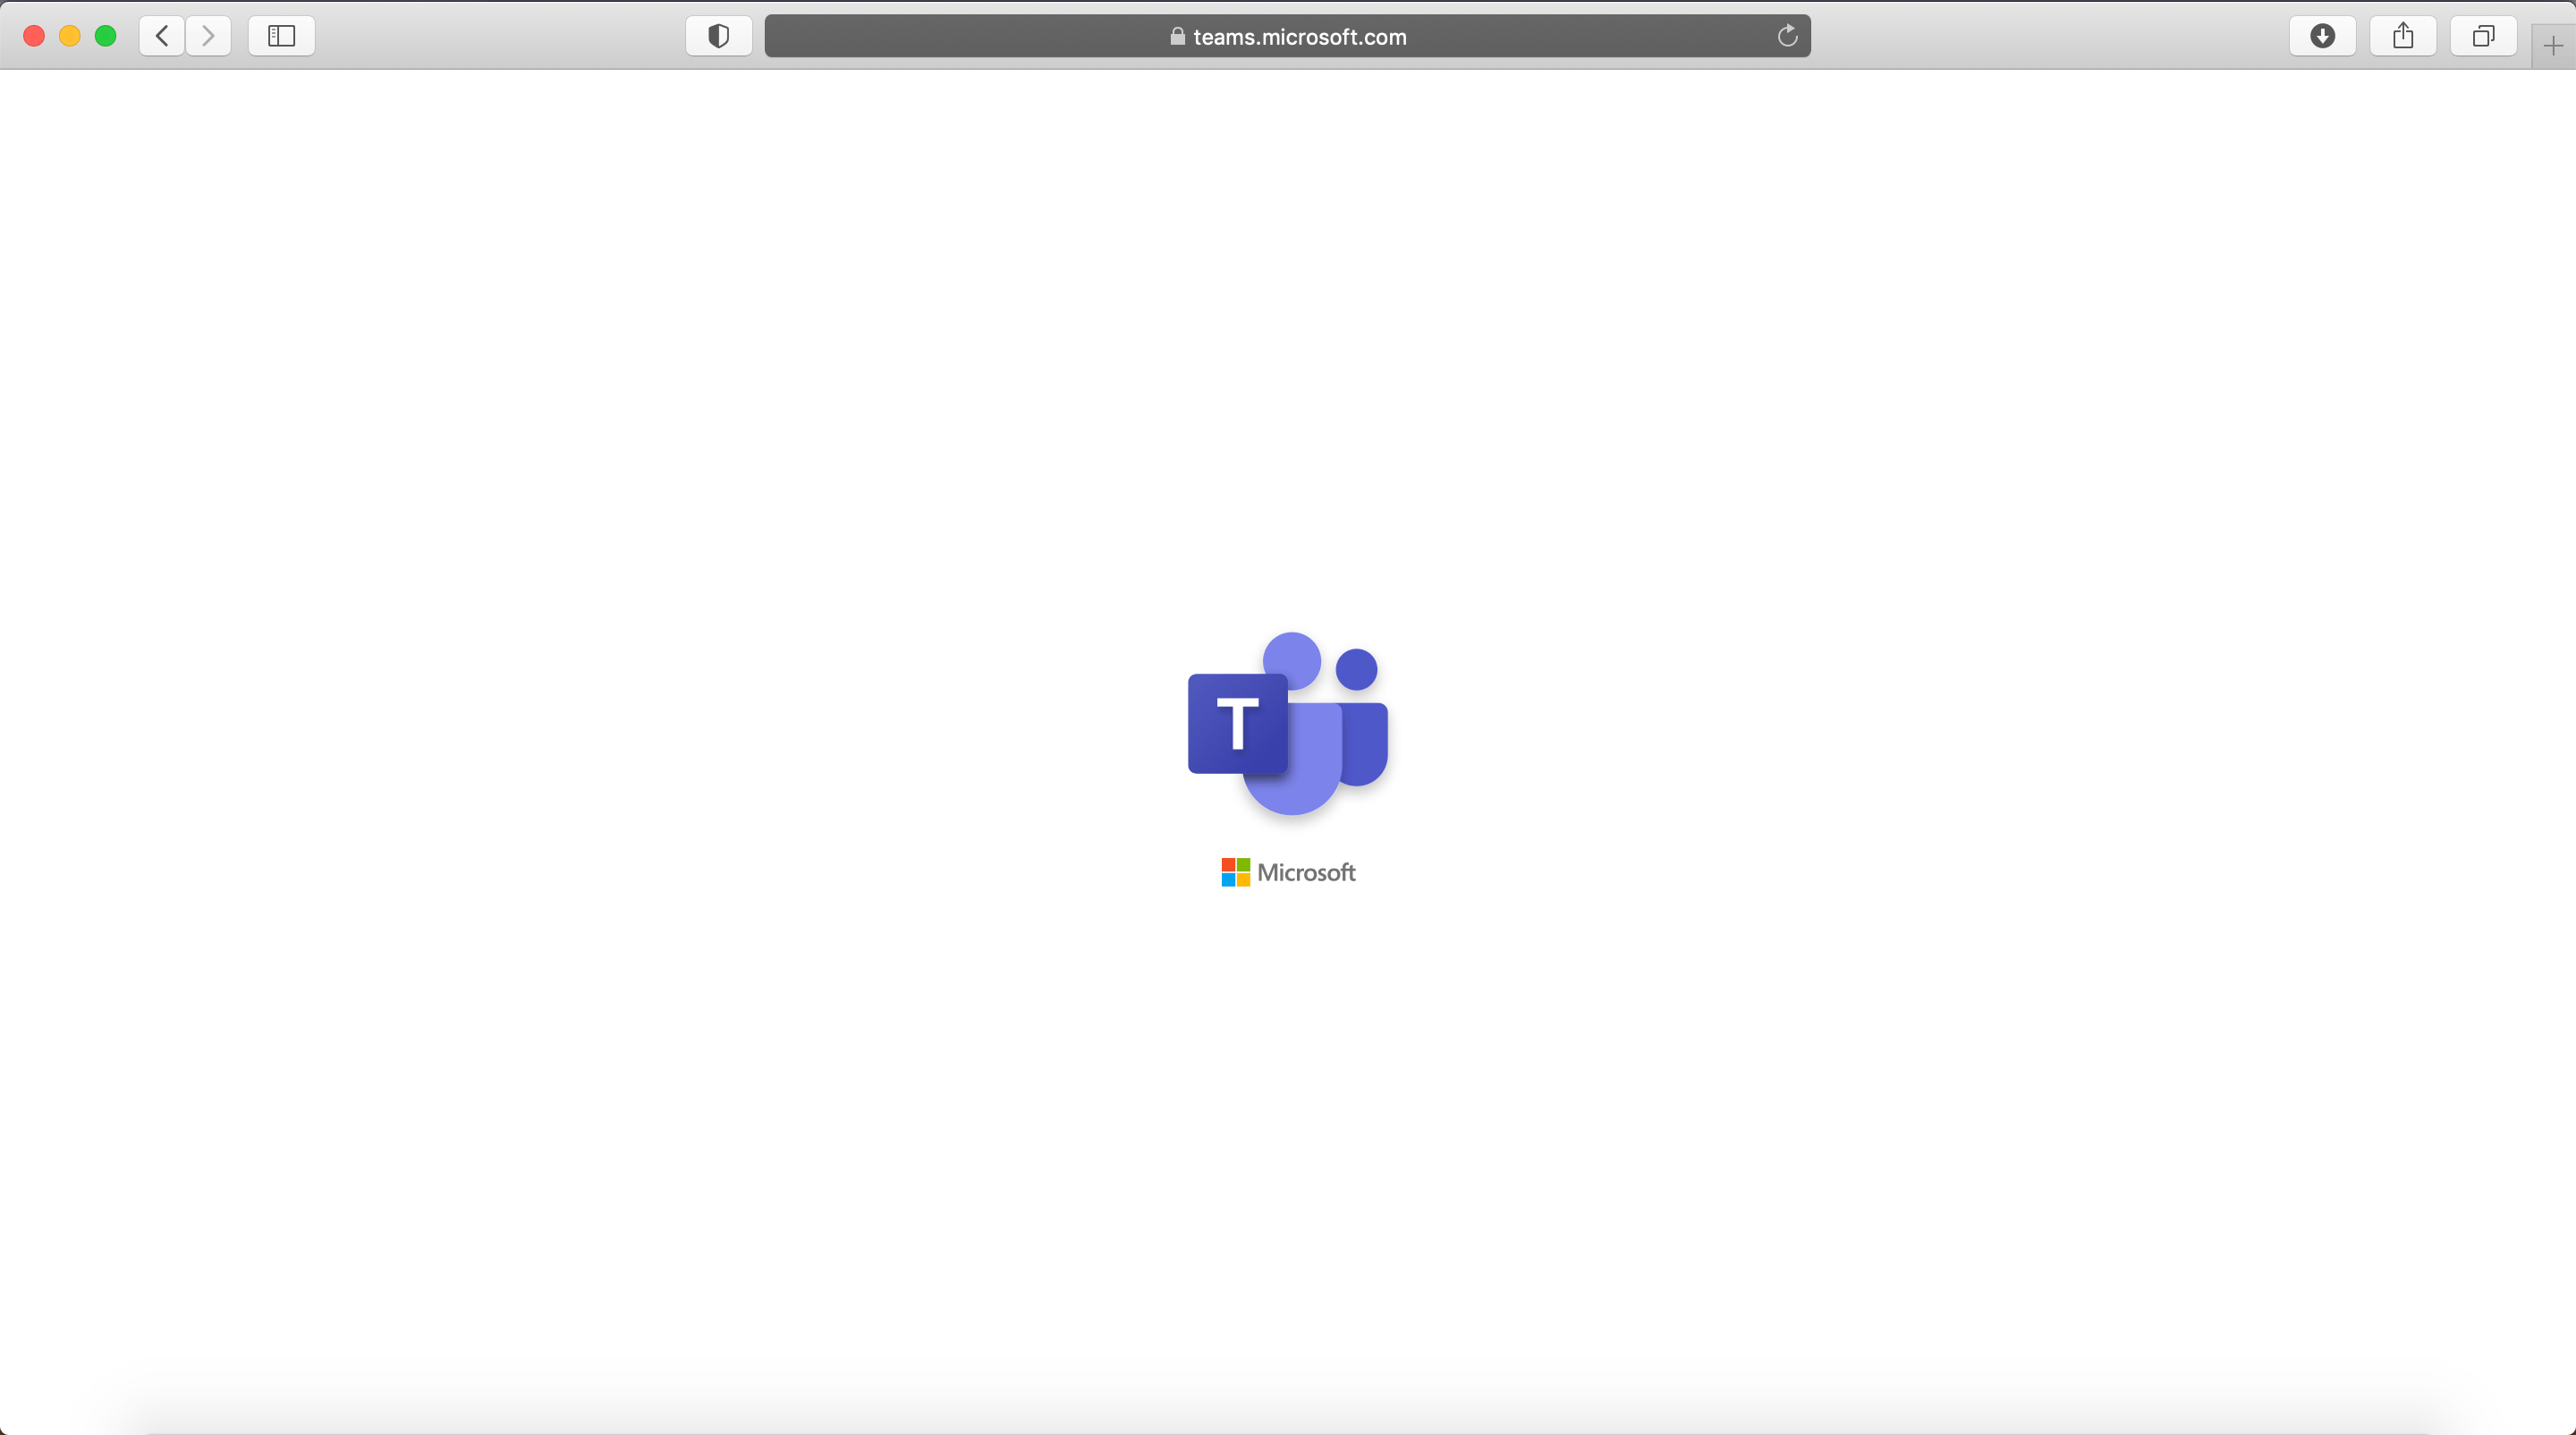Click the teams.microsoft.com address field
Screen dimensions: 2576x1435
click(x=1298, y=37)
